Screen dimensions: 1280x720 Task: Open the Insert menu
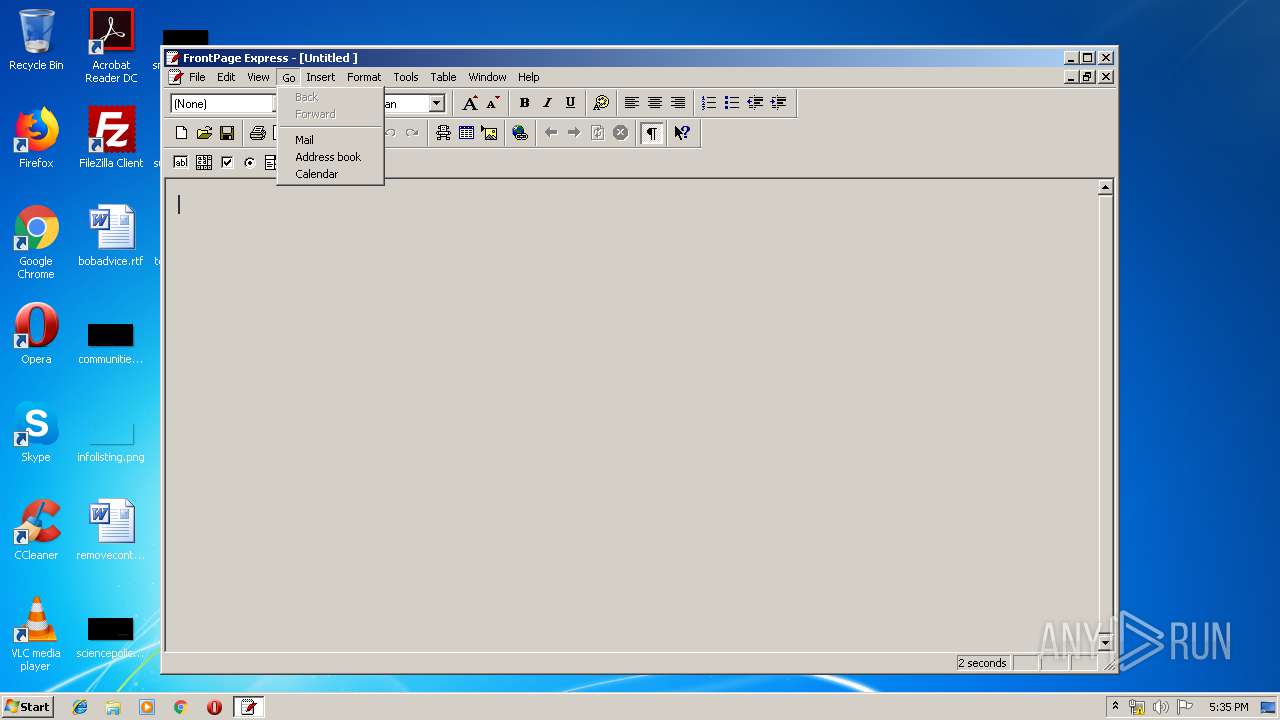click(x=321, y=77)
